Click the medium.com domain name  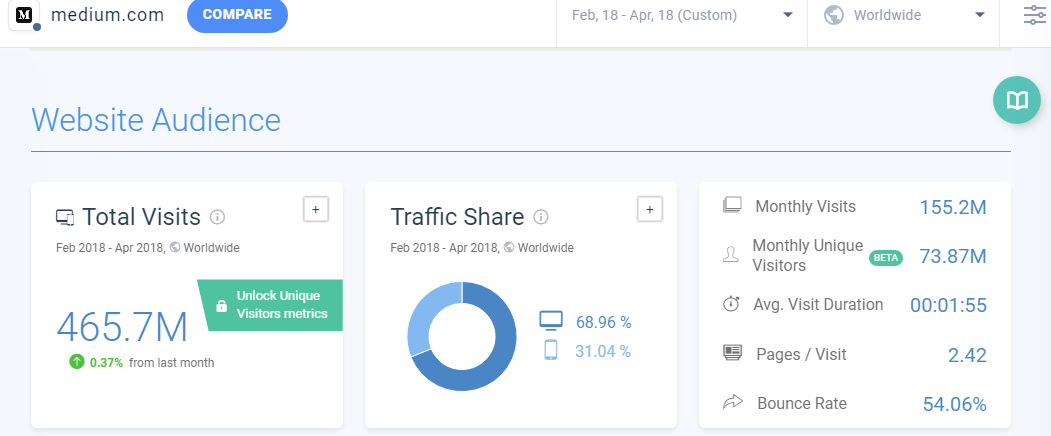pyautogui.click(x=107, y=15)
